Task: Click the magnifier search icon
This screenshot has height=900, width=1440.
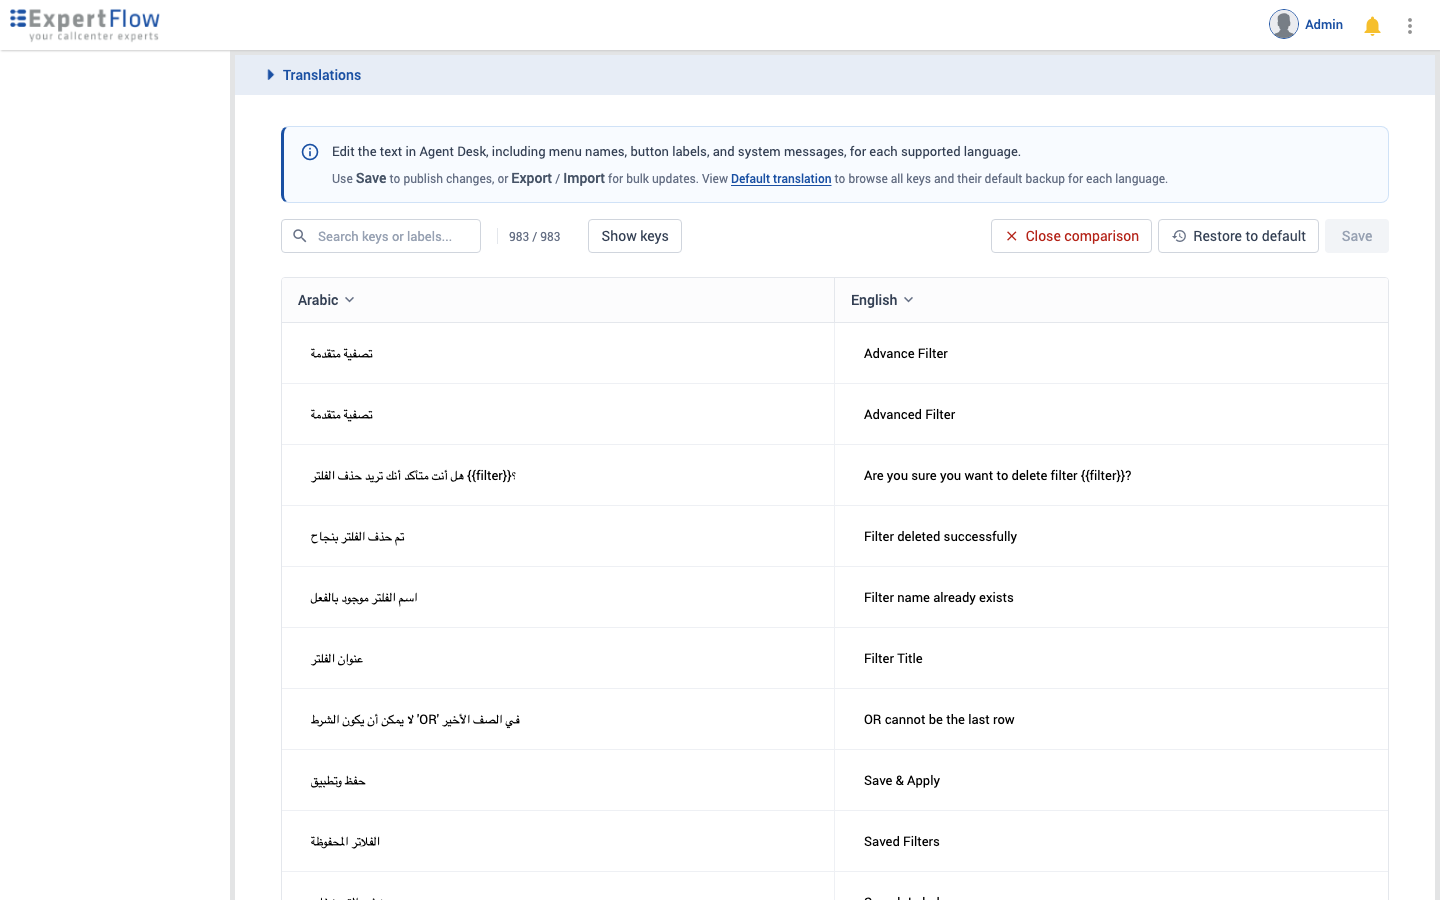Action: point(299,236)
